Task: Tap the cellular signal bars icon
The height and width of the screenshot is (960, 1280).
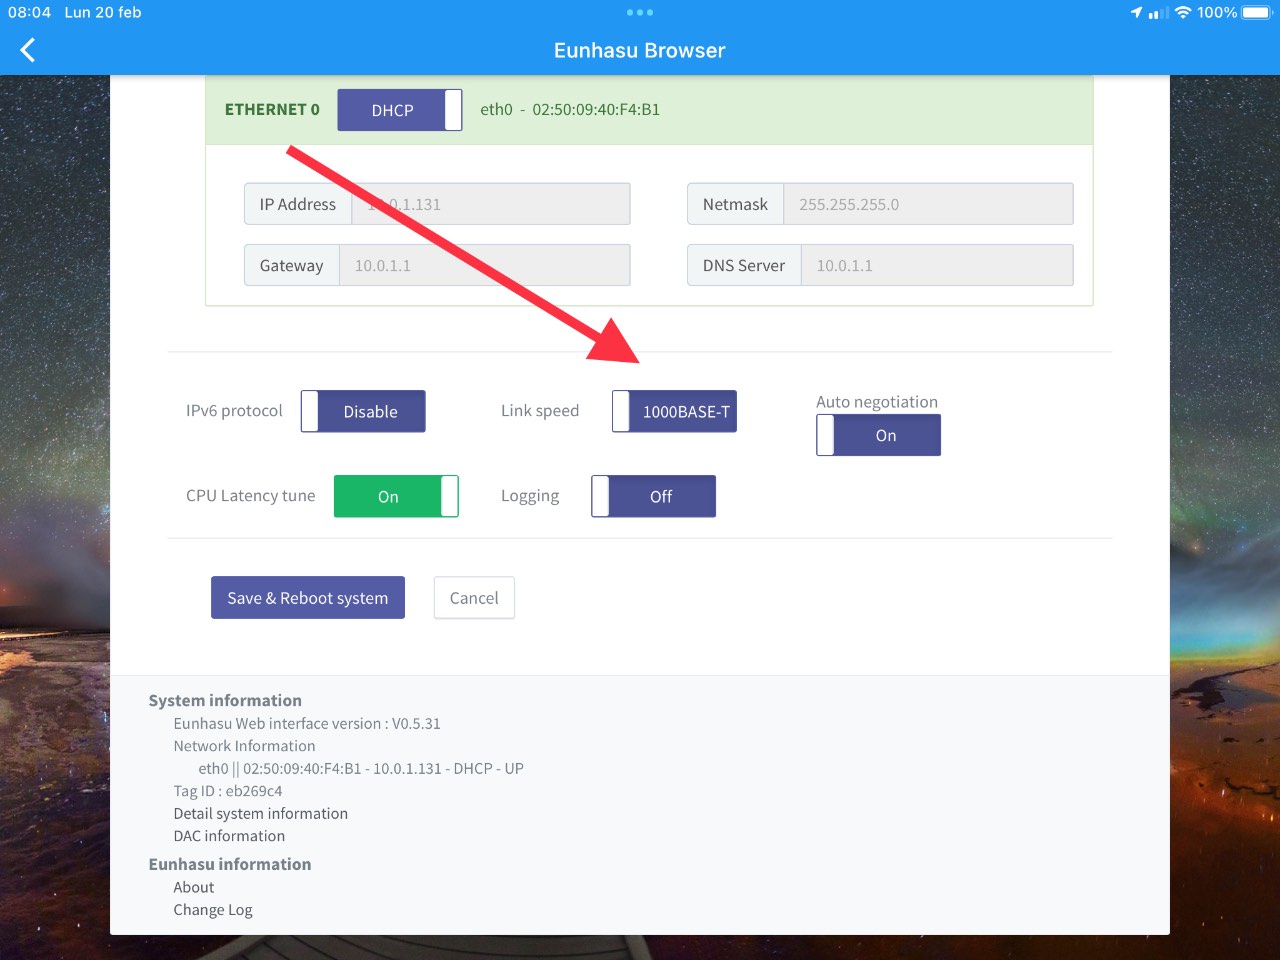Action: 1159,13
